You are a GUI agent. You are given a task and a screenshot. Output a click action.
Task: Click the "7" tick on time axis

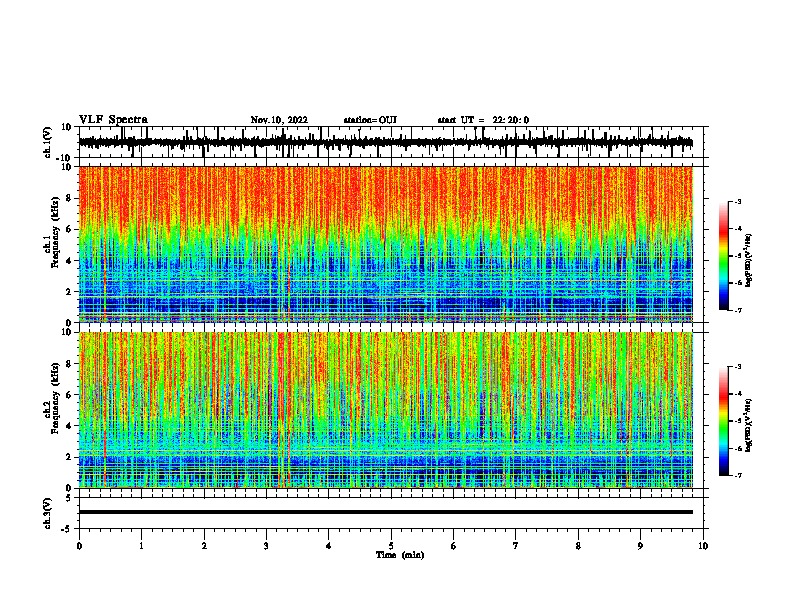point(516,546)
